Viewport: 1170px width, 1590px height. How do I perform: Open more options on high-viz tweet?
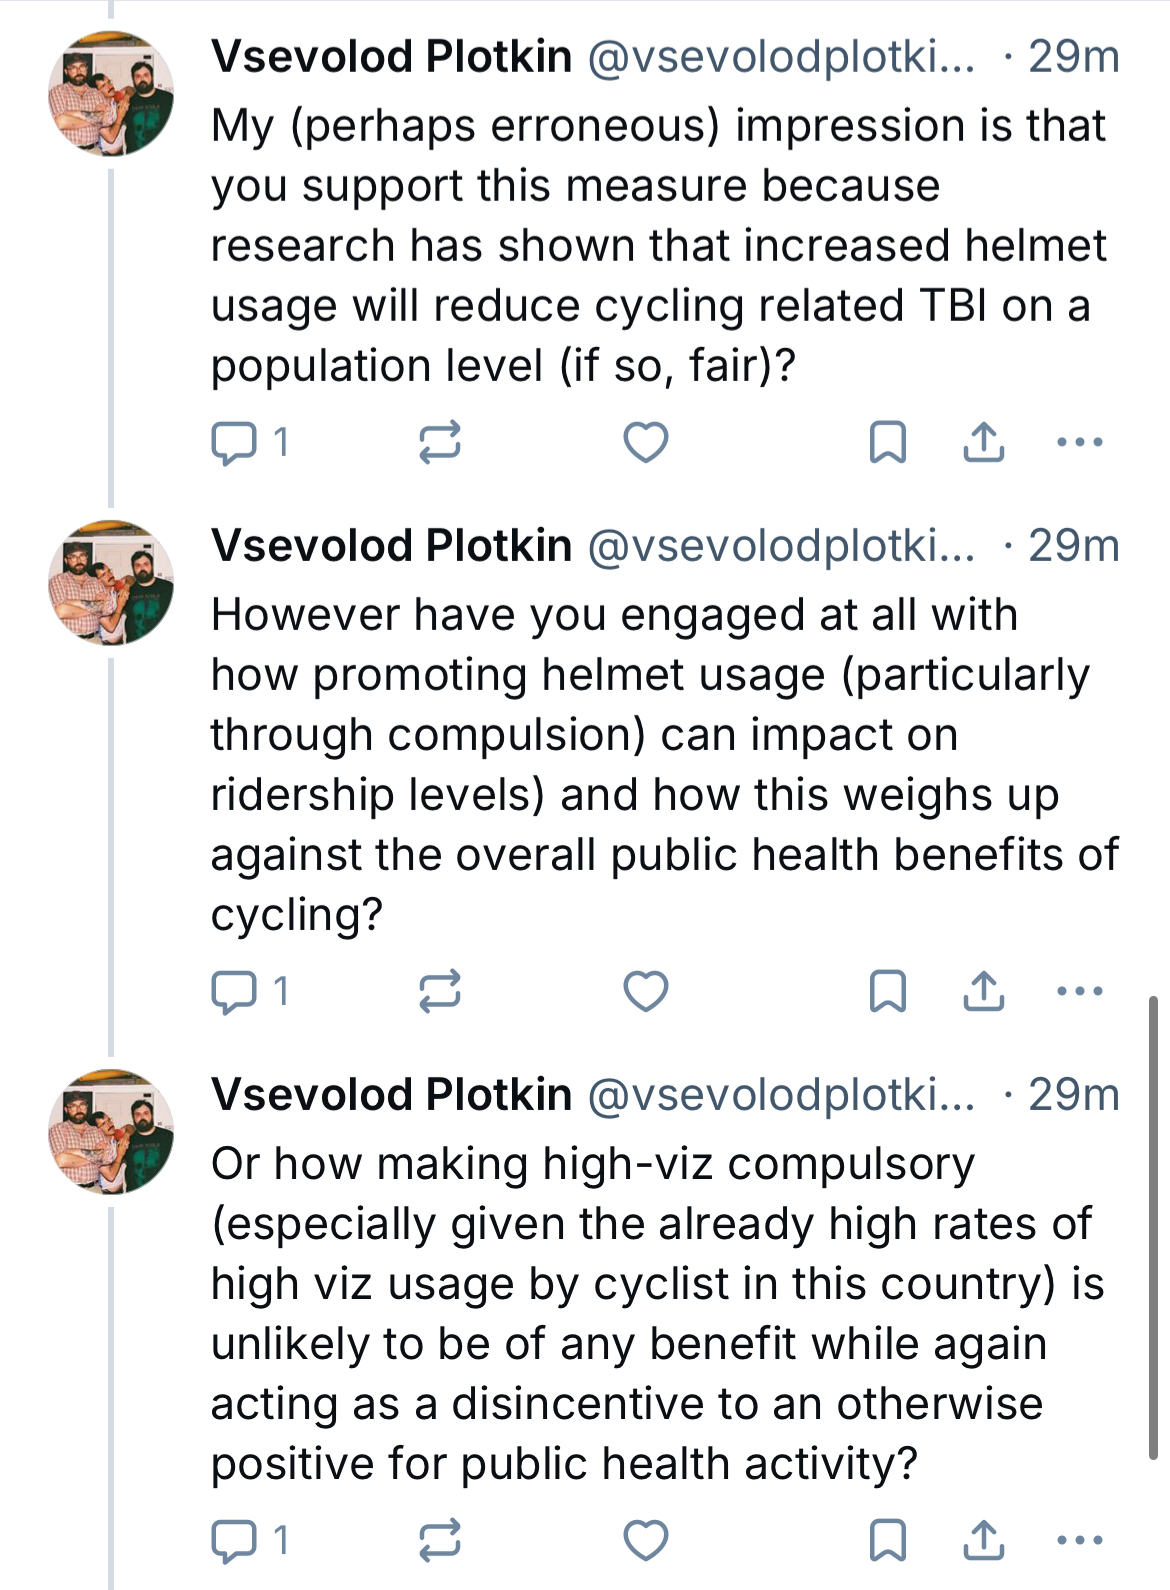tap(1080, 1540)
